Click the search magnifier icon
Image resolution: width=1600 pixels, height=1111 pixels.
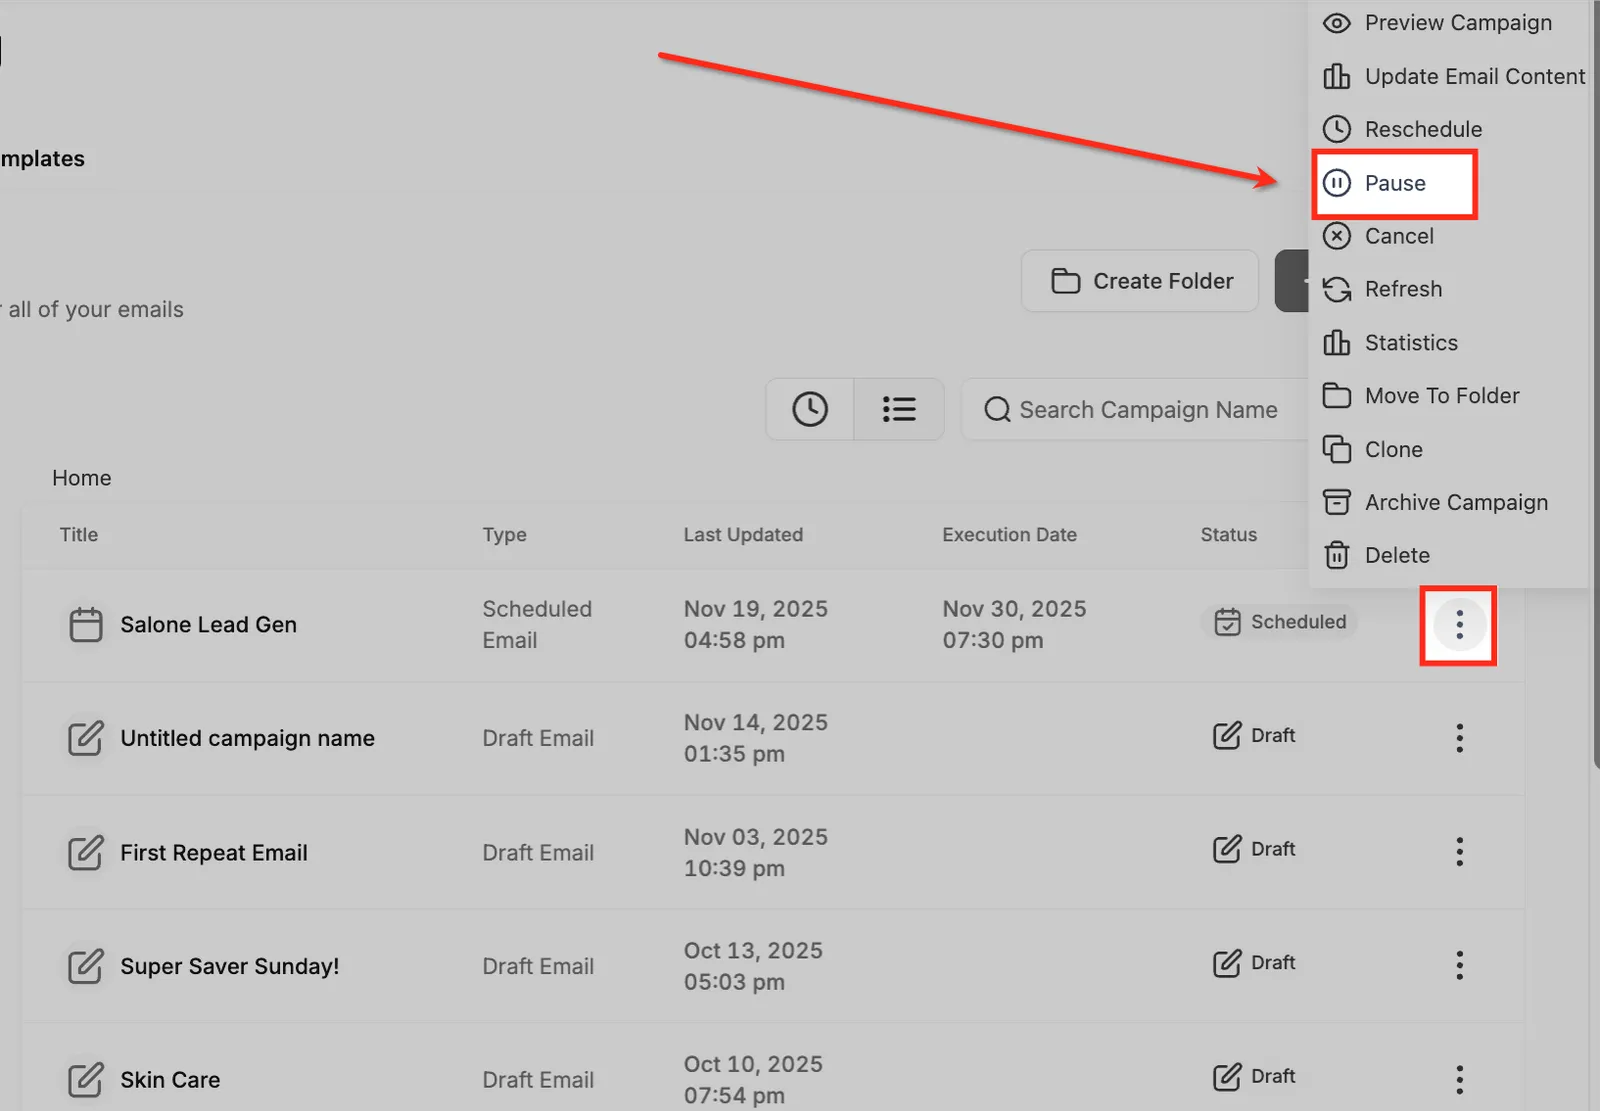(997, 409)
